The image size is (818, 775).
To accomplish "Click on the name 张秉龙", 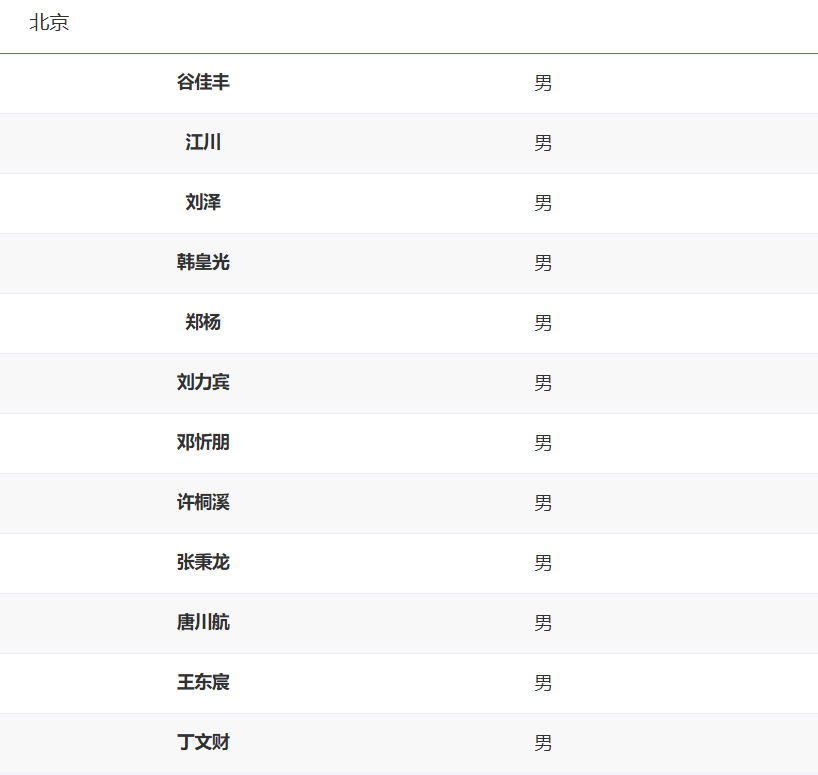I will pos(203,562).
